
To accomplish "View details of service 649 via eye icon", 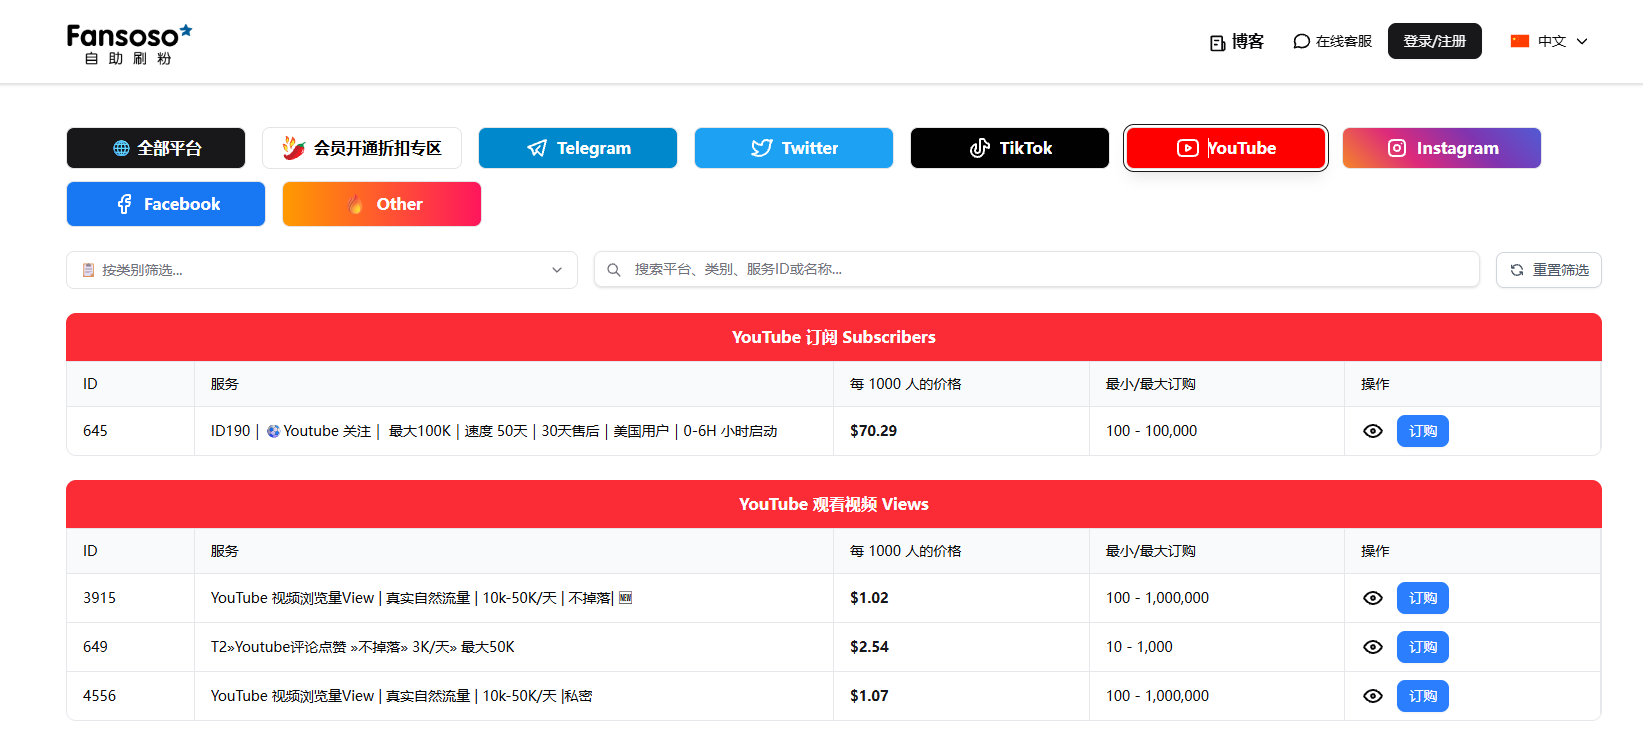I will [1373, 647].
